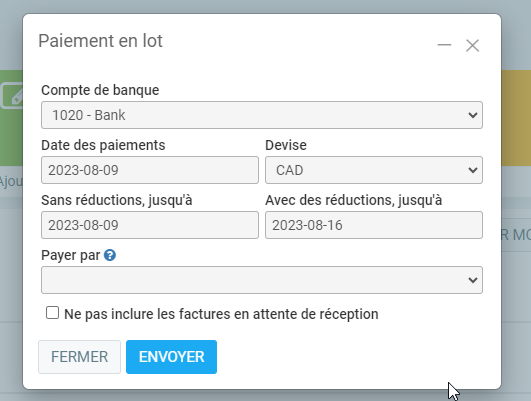The image size is (531, 401).
Task: Click the Devise dropdown chevron arrow
Action: tap(473, 170)
